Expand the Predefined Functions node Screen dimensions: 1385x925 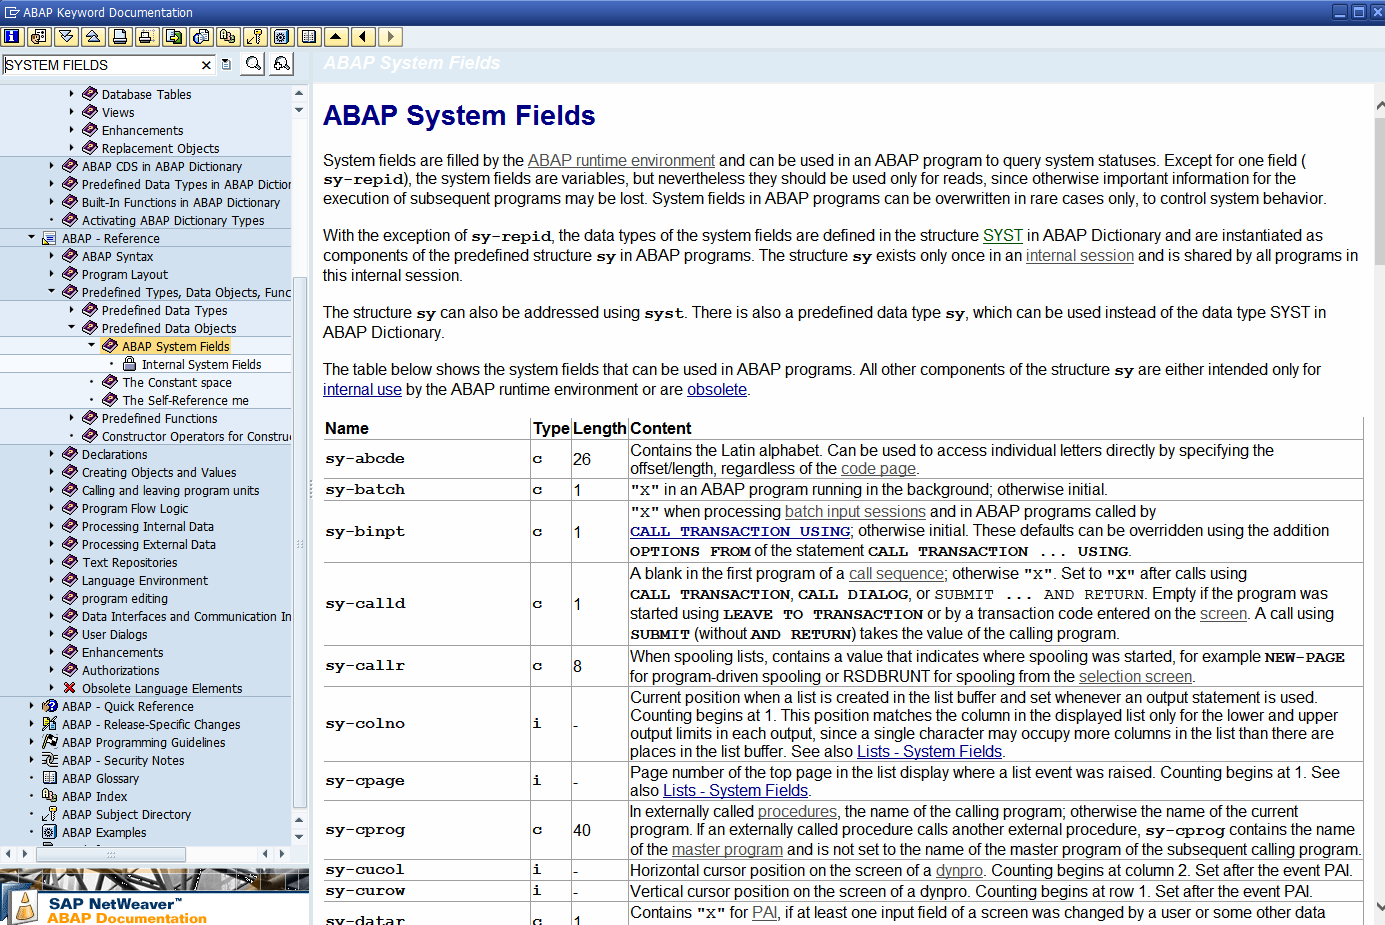[x=71, y=418]
